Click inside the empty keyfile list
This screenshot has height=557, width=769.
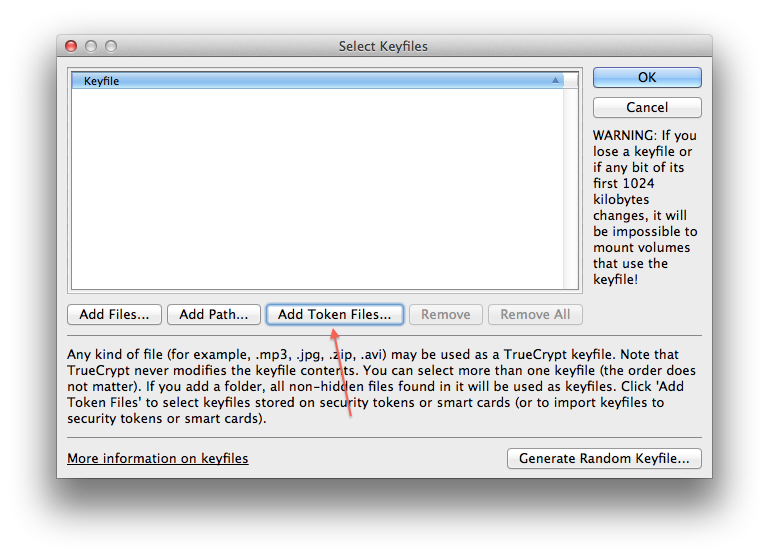tap(322, 190)
